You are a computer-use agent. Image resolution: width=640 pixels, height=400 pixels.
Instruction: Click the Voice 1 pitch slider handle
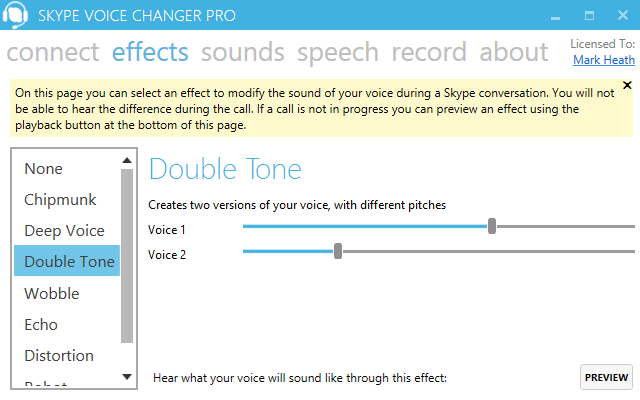(492, 226)
